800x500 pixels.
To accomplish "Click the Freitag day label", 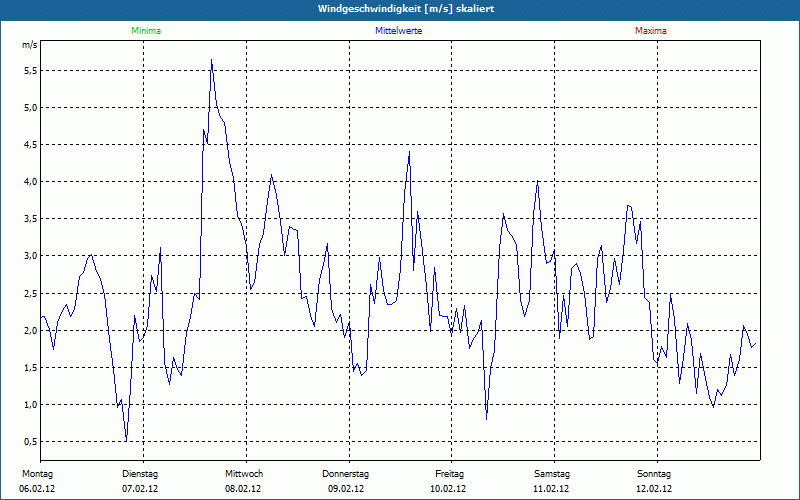I will pyautogui.click(x=449, y=474).
